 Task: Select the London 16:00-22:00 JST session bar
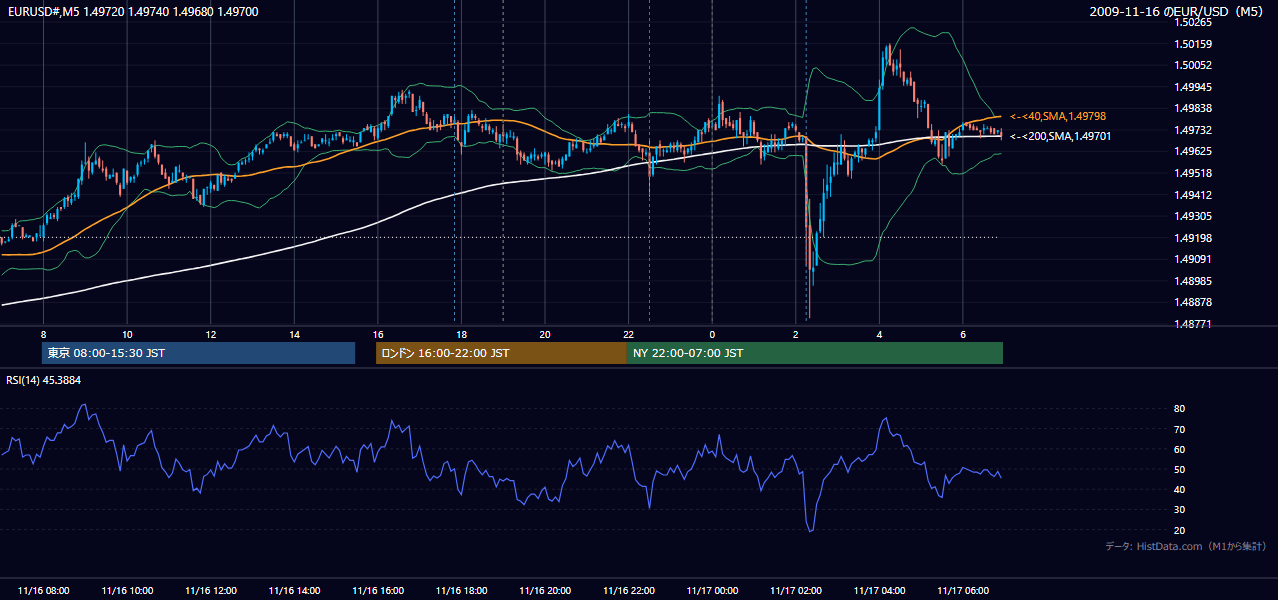click(501, 353)
